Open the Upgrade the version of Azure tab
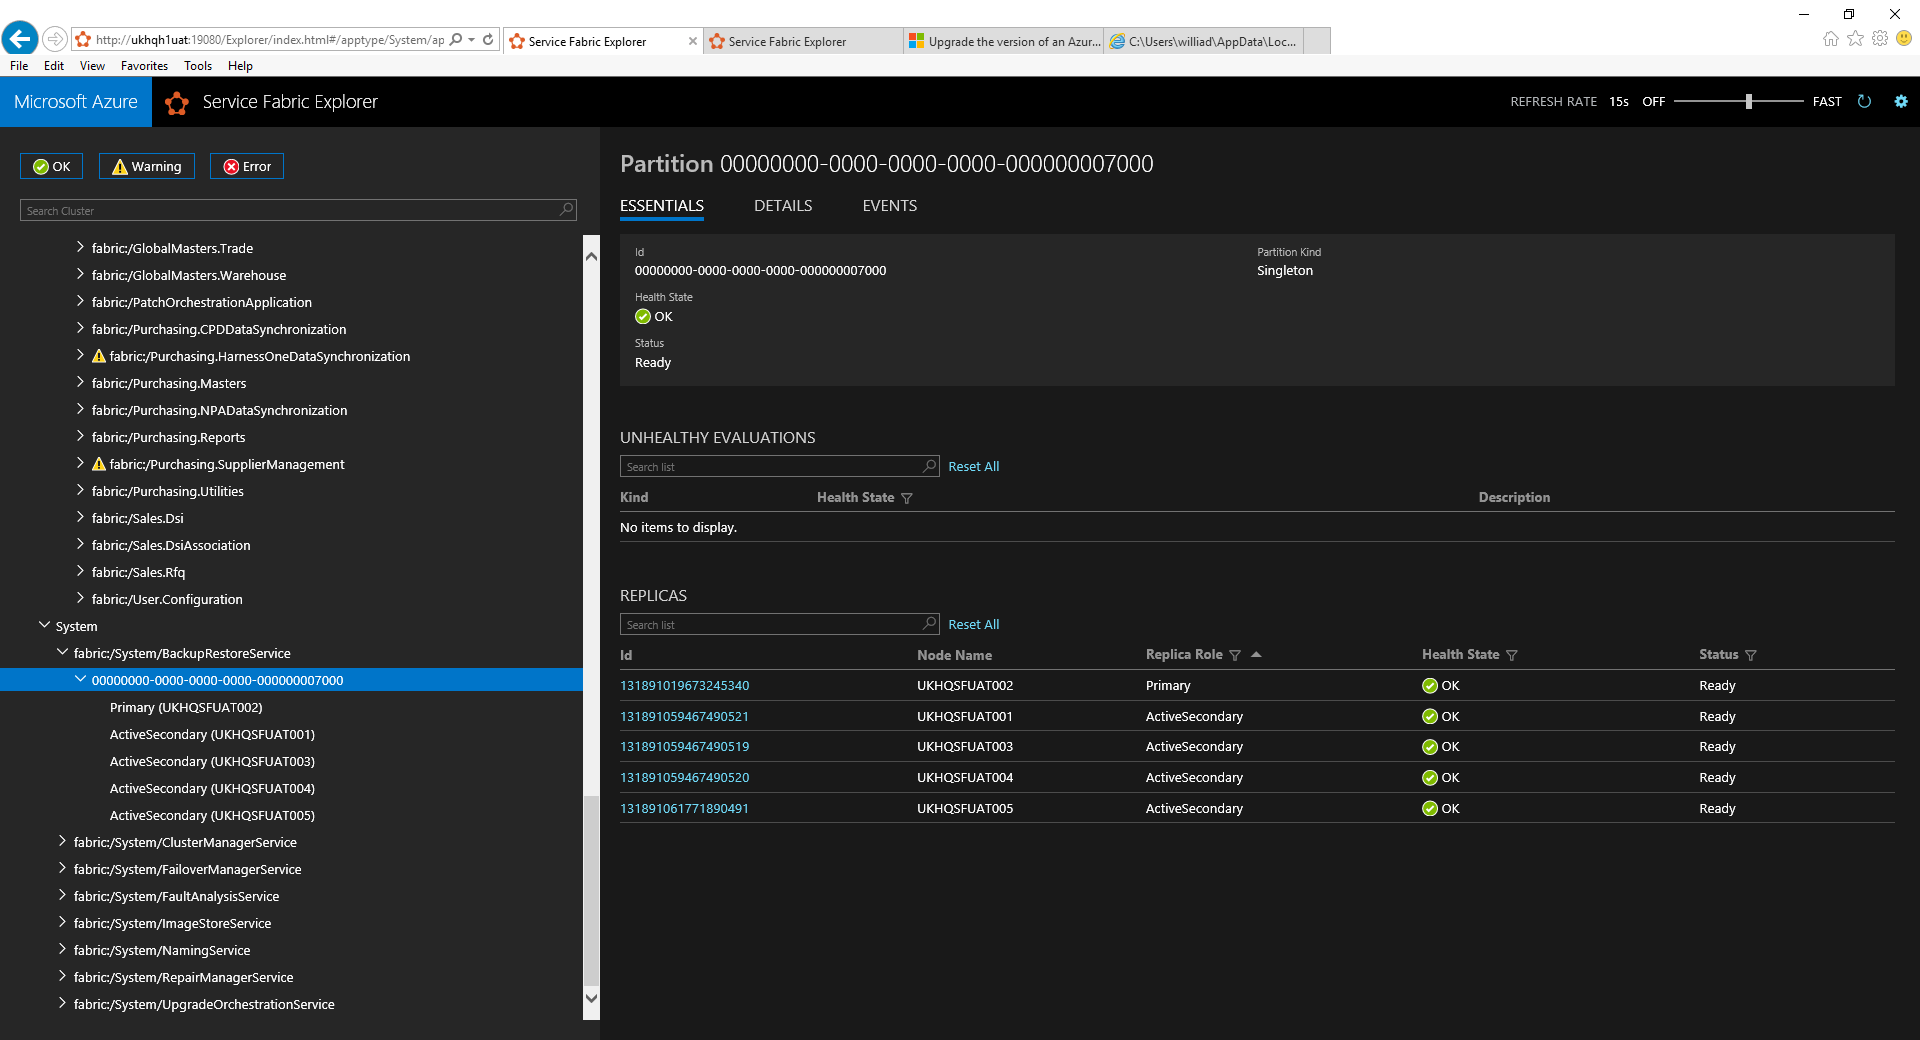This screenshot has width=1920, height=1040. (x=1004, y=41)
